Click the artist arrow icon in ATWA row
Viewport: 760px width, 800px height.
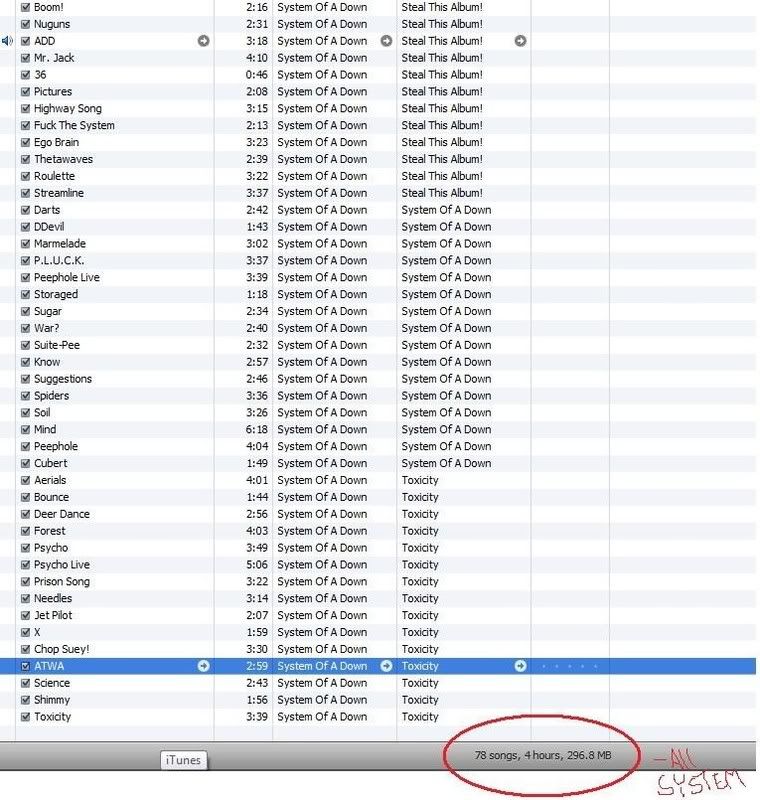tap(386, 666)
